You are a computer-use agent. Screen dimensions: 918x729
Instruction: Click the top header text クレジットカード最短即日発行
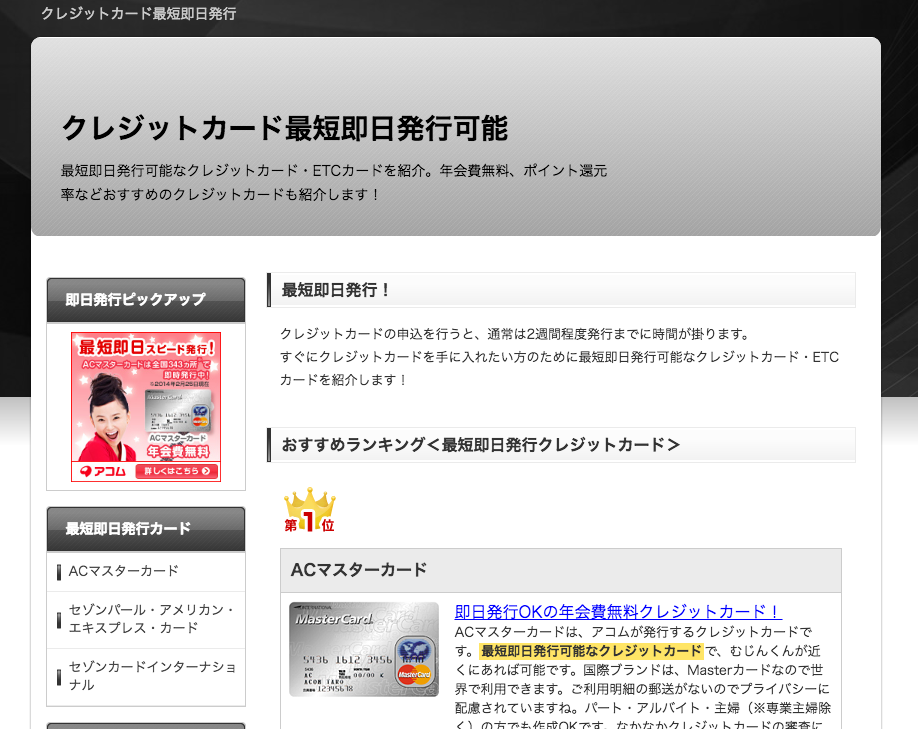[x=139, y=13]
